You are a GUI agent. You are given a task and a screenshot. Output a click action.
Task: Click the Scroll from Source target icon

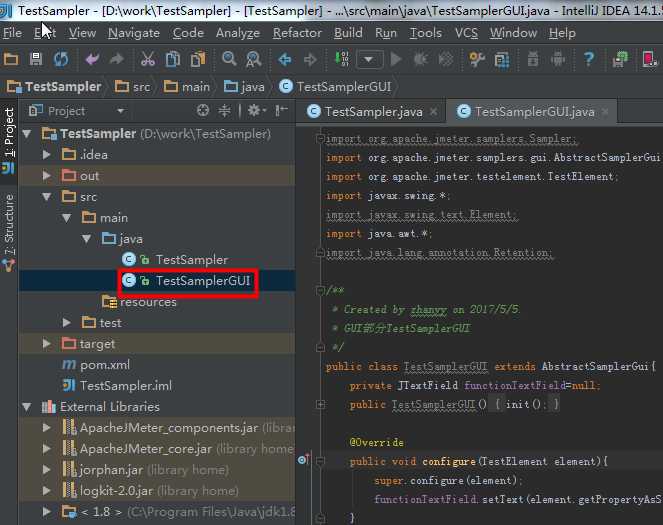tap(203, 111)
